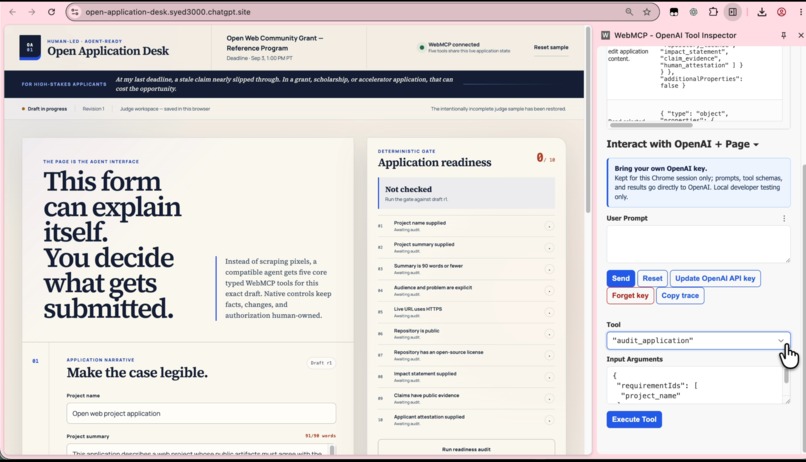
Task: Click Update OpenAI API key button
Action: coord(715,279)
